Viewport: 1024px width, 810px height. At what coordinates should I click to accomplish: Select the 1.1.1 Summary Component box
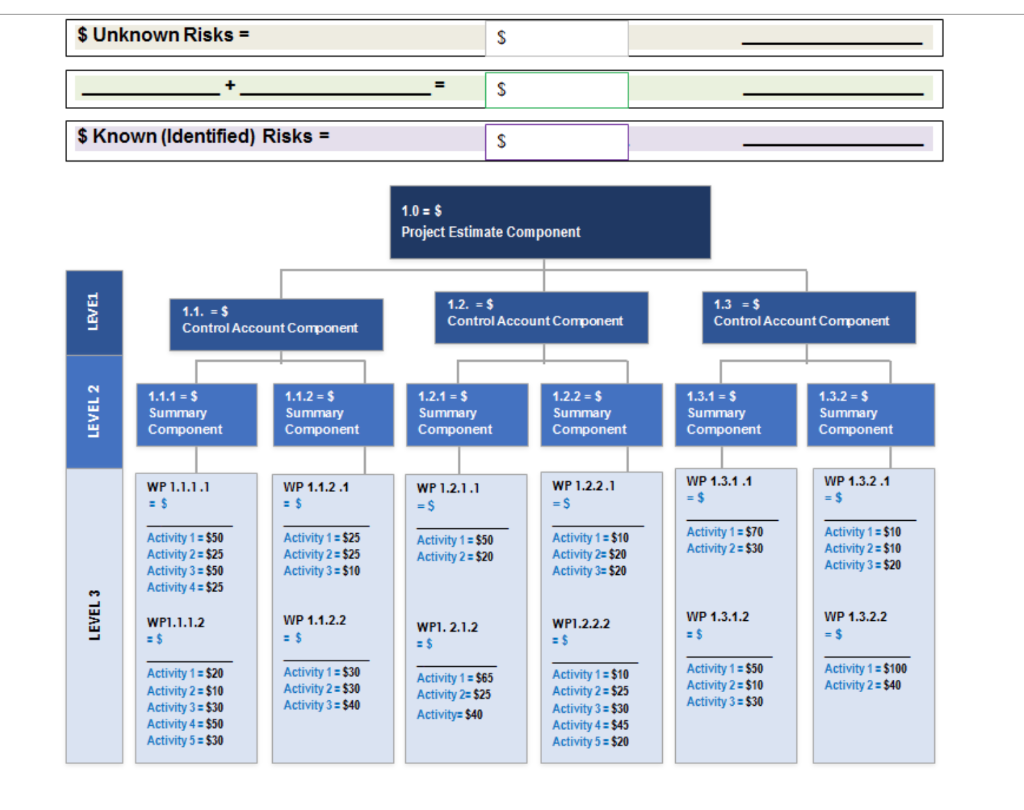coord(197,415)
